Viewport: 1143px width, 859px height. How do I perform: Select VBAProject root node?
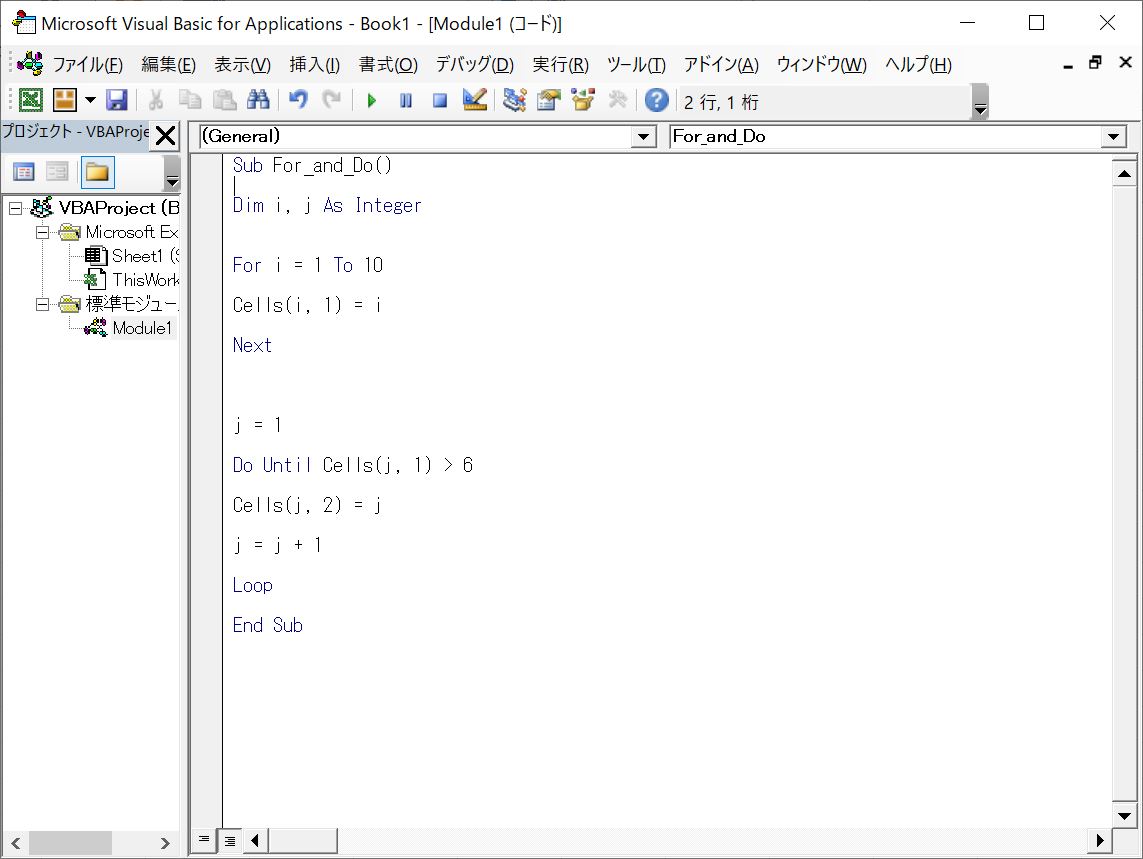click(x=119, y=208)
